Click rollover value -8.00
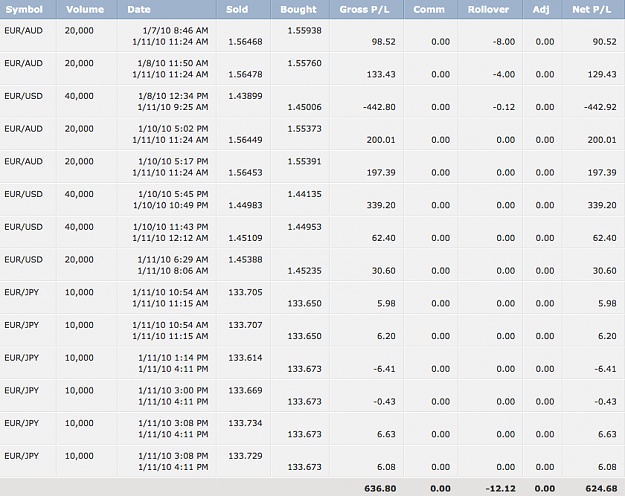Screen dimensions: 625x496 tap(503, 42)
